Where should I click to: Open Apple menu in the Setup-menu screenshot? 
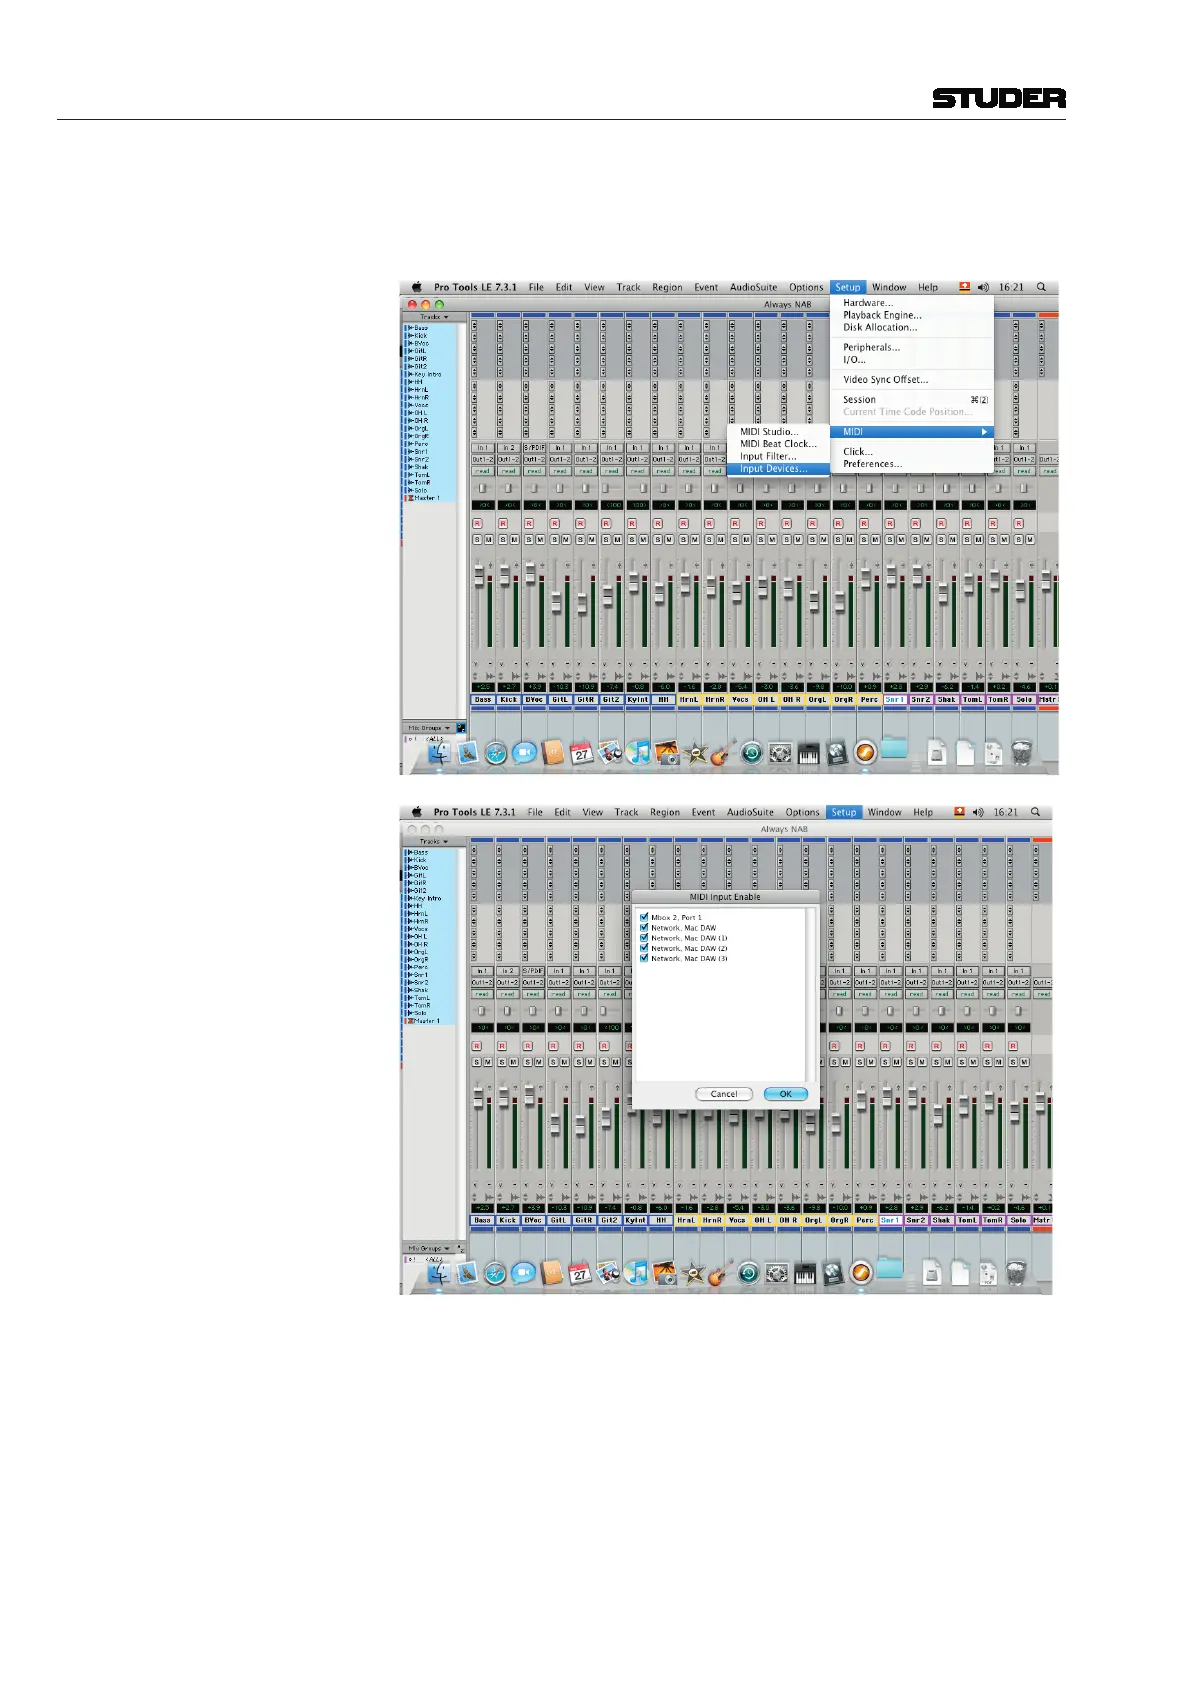click(x=417, y=287)
